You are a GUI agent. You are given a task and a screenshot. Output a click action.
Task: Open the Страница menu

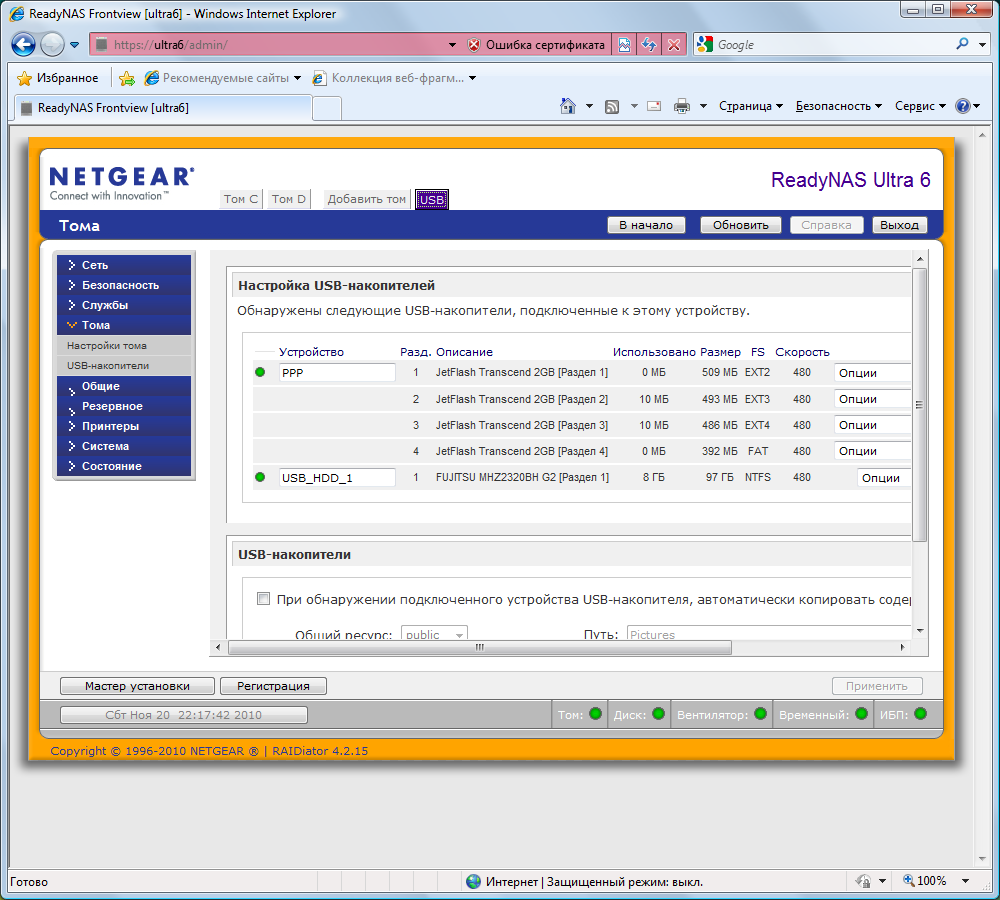pos(751,107)
